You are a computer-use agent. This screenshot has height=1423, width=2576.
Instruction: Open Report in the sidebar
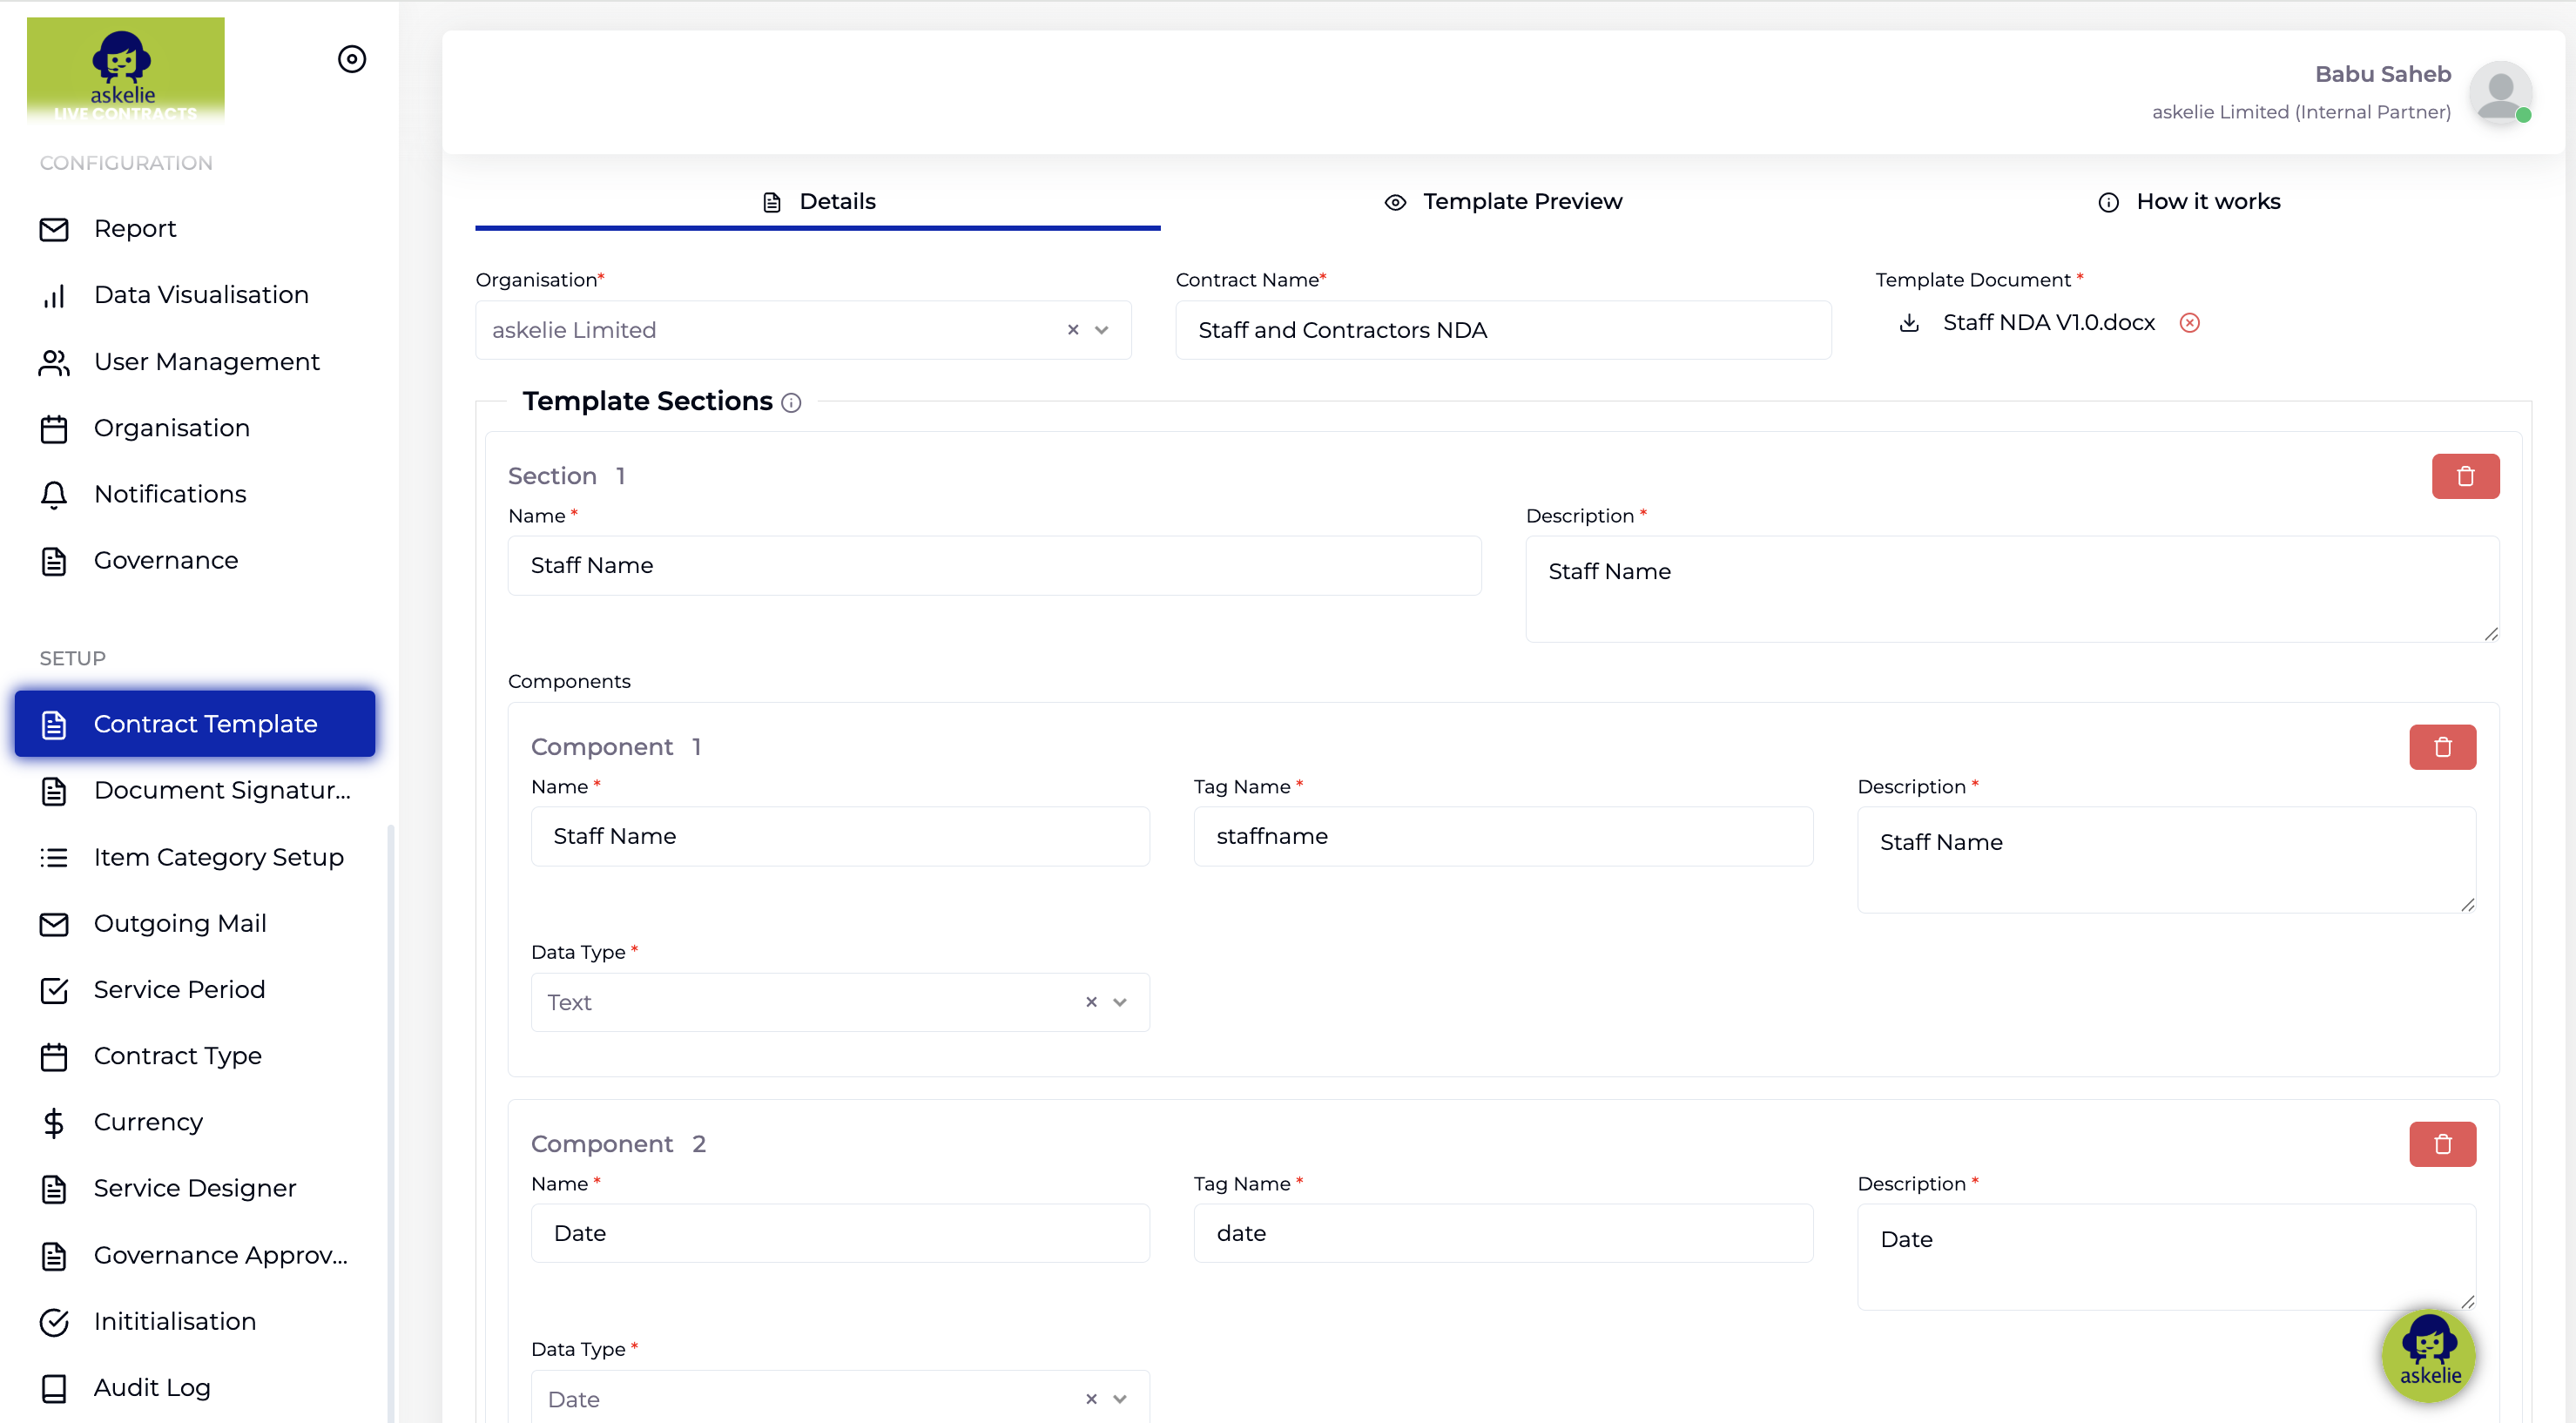135,228
